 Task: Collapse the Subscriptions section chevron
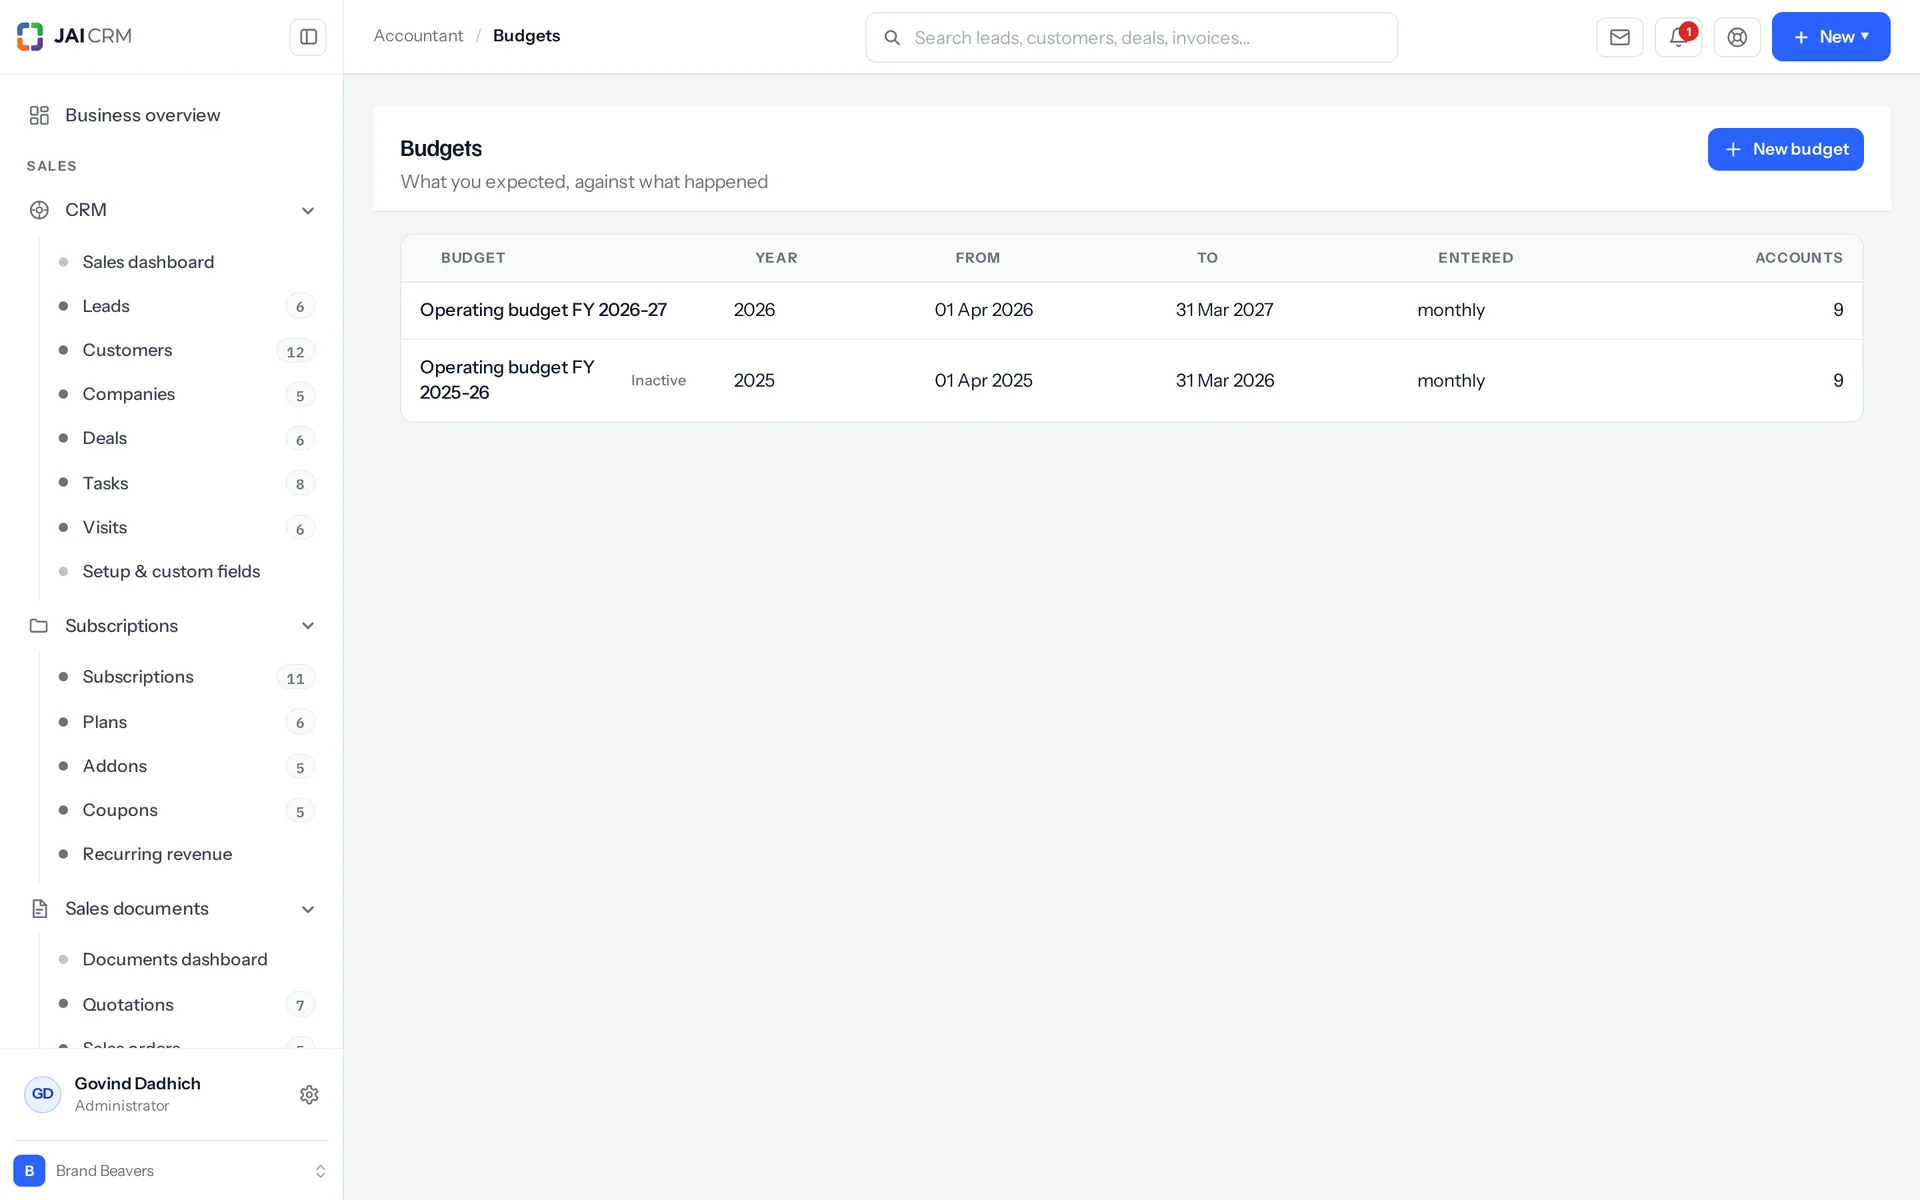click(308, 626)
